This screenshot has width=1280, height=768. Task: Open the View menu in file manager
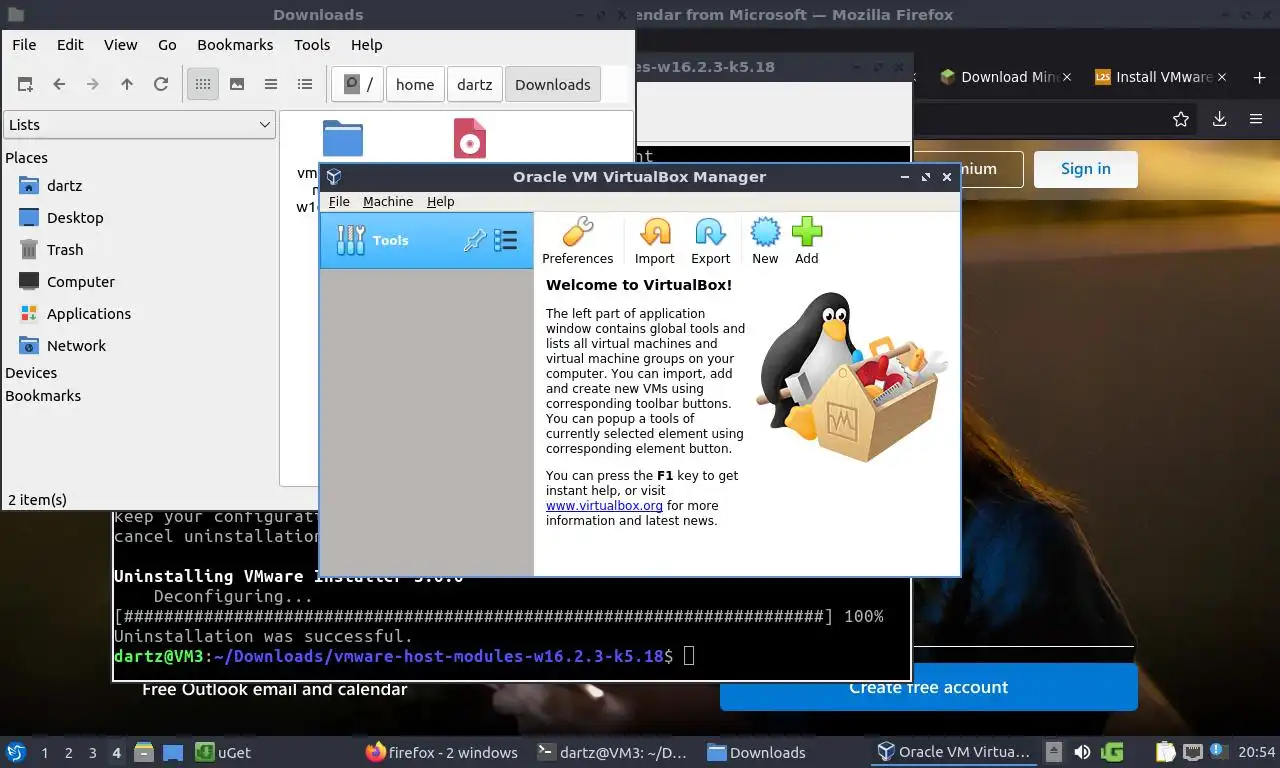click(121, 45)
